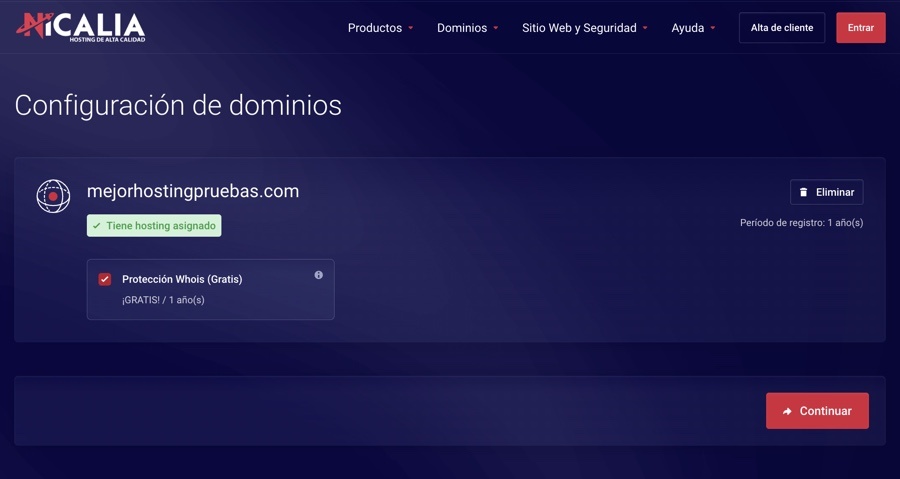Expand the Productos menu
The width and height of the screenshot is (900, 479).
(x=381, y=28)
